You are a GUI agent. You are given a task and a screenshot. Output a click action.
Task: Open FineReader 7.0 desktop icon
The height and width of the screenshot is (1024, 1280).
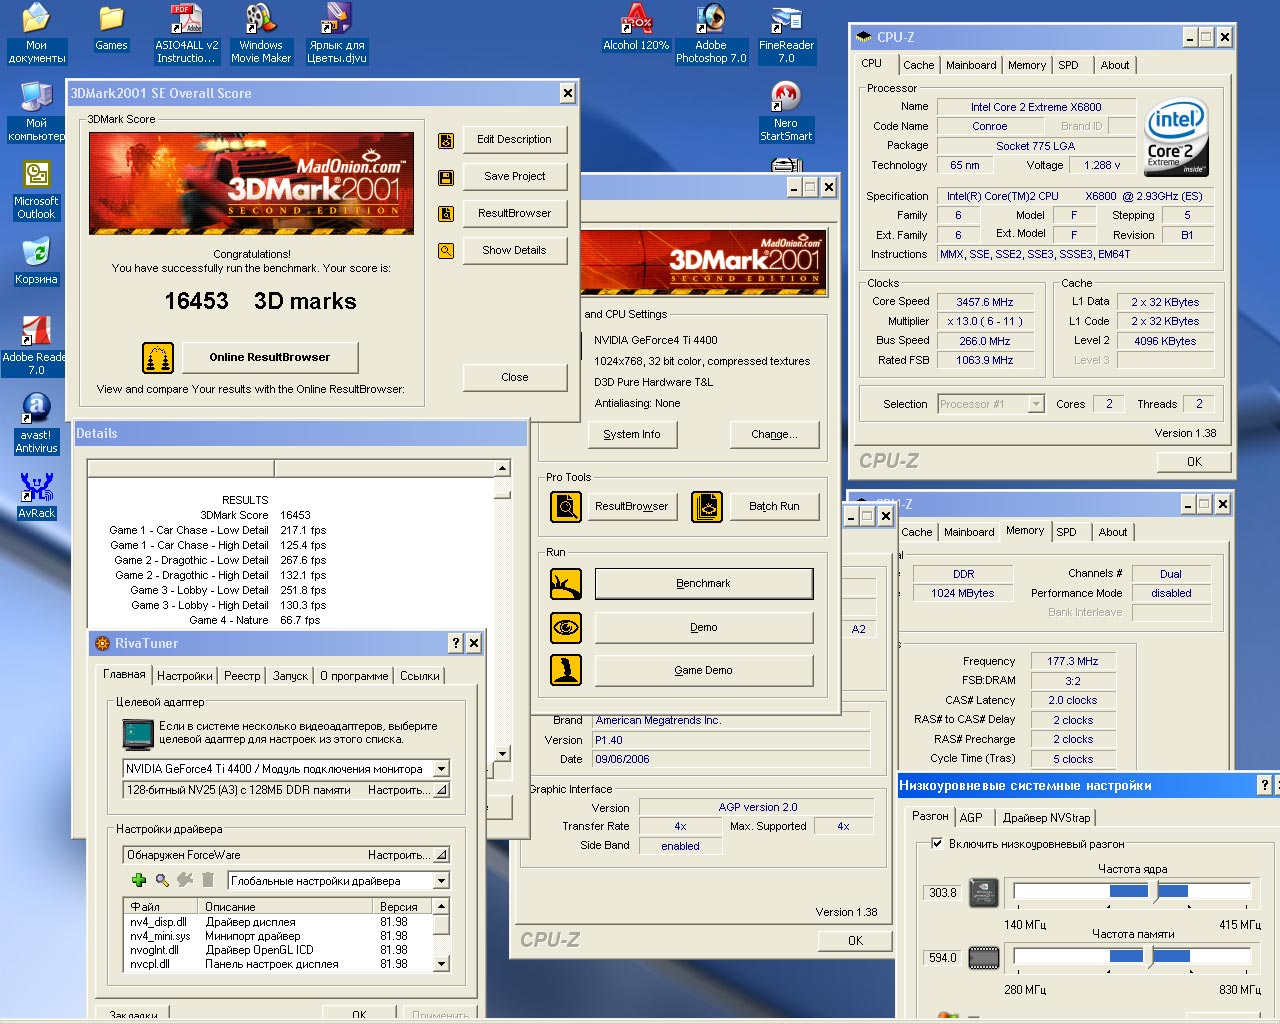(786, 34)
